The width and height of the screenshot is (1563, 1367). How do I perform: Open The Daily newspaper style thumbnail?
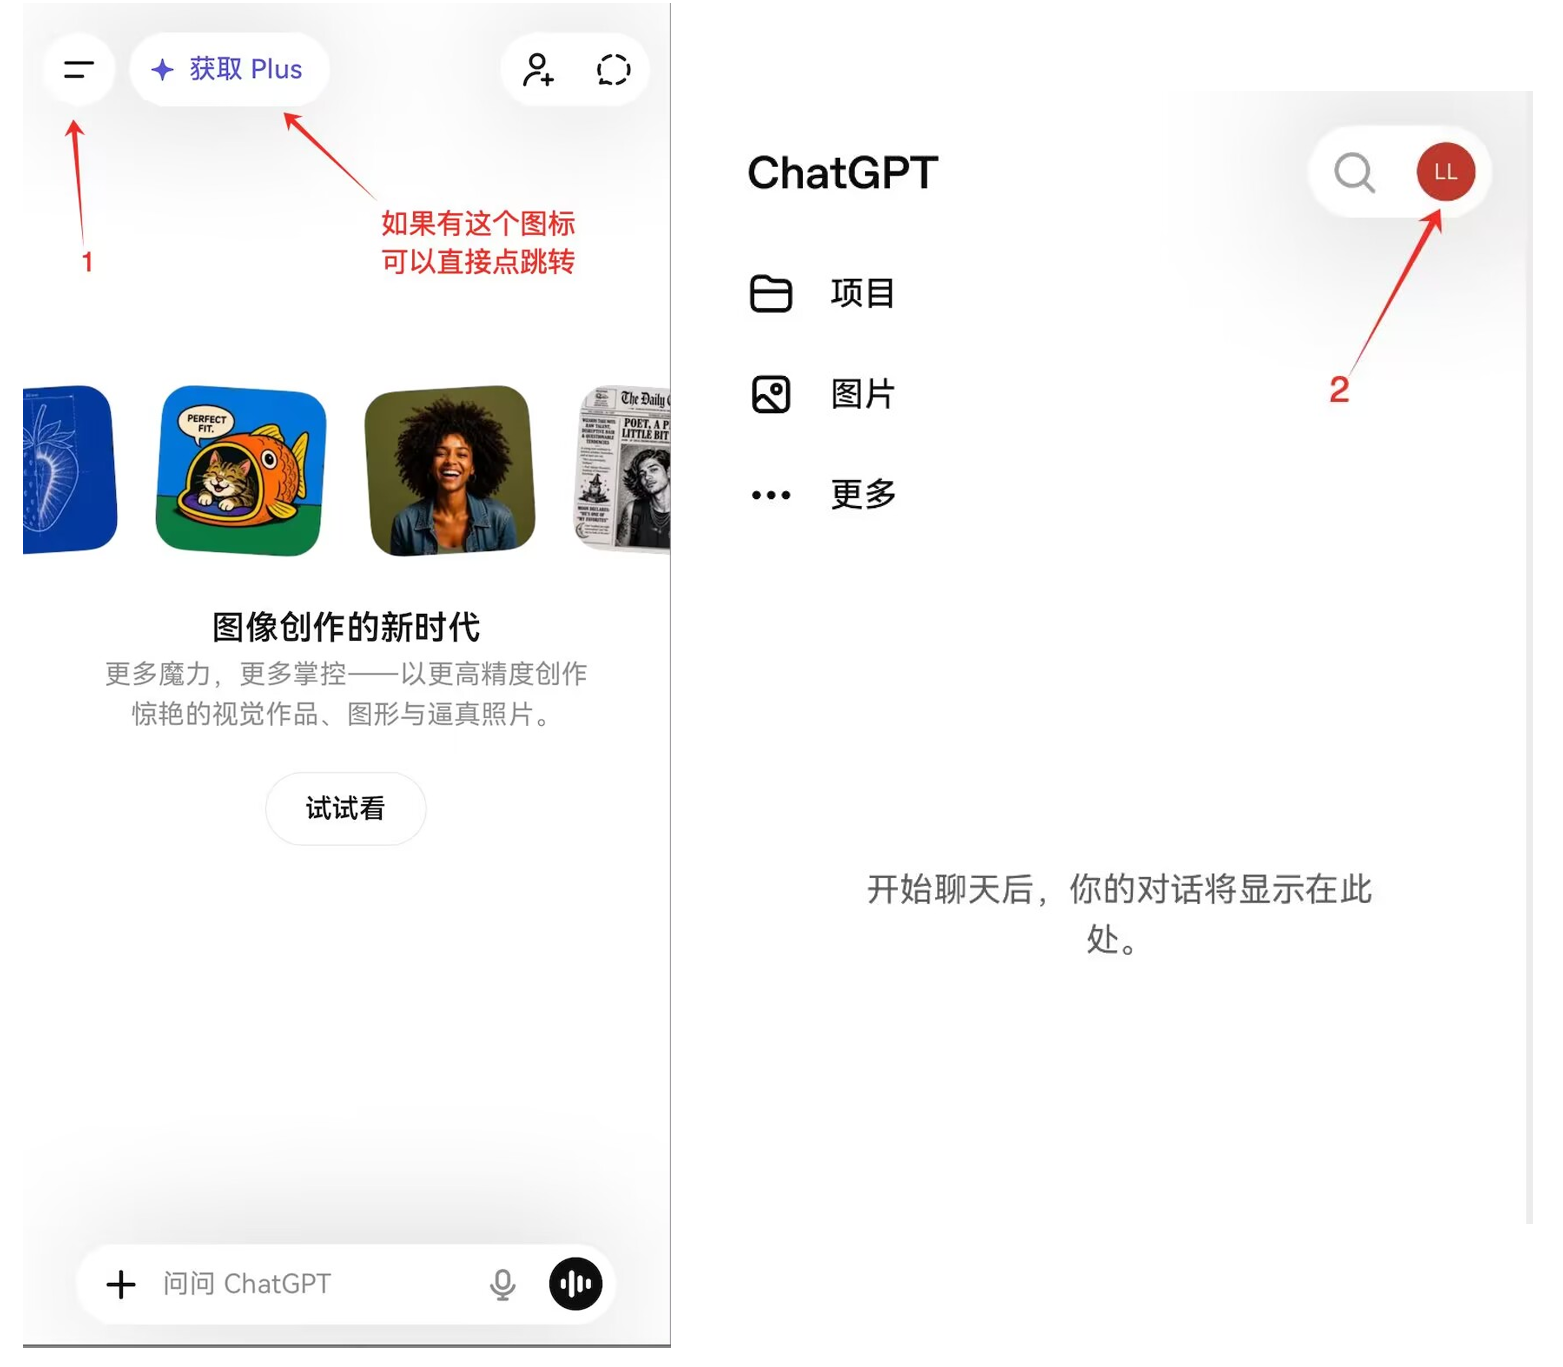coord(623,469)
